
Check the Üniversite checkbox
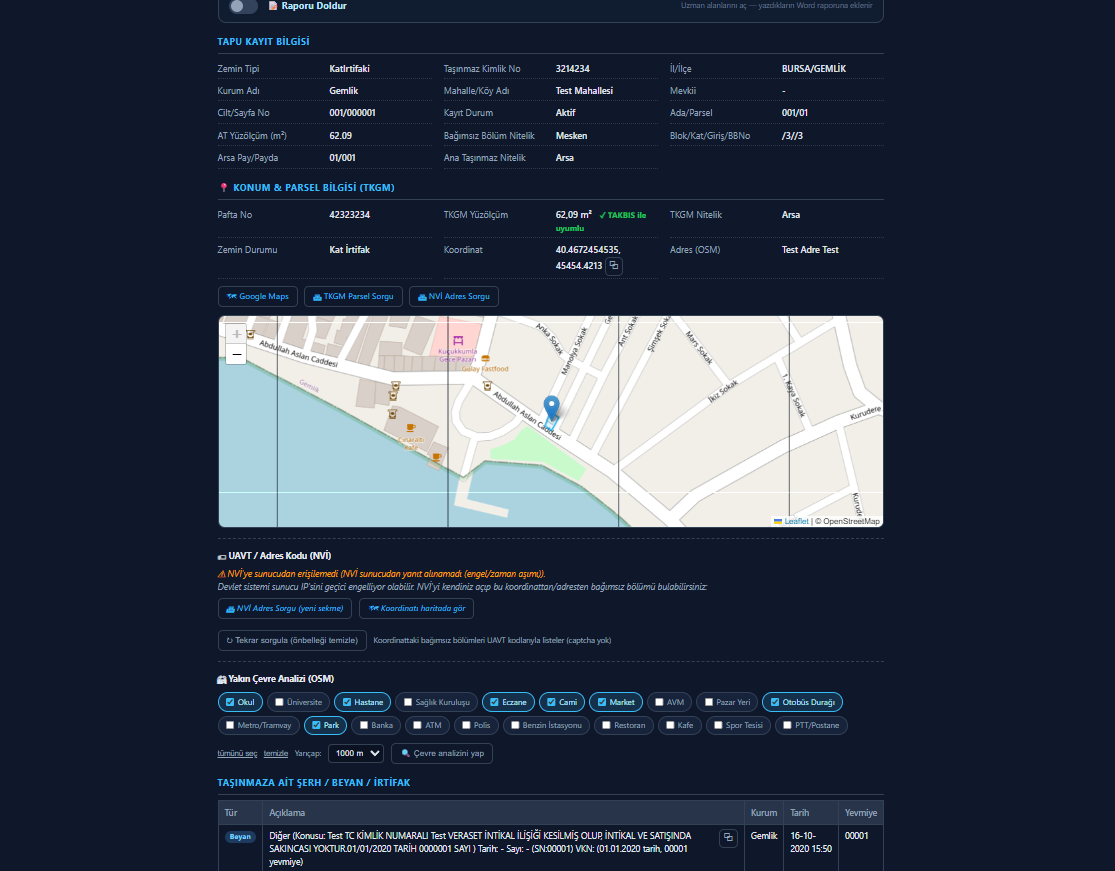(279, 702)
